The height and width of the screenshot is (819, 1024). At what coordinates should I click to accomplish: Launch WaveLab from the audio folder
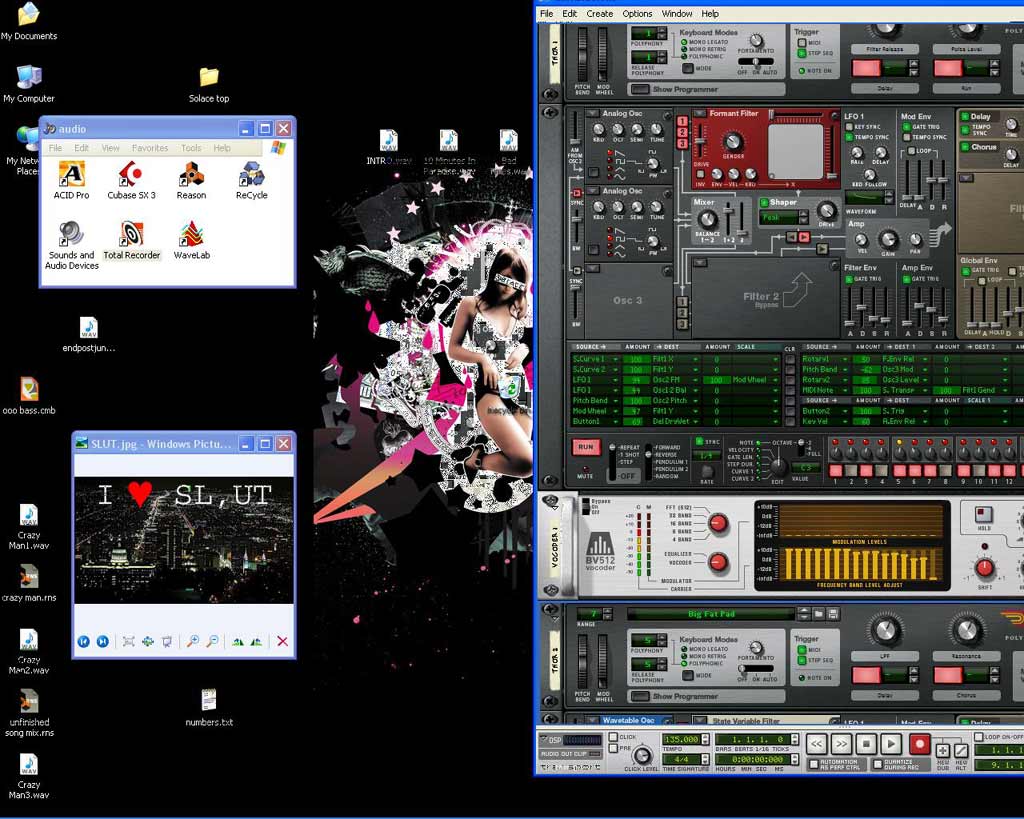pyautogui.click(x=191, y=241)
